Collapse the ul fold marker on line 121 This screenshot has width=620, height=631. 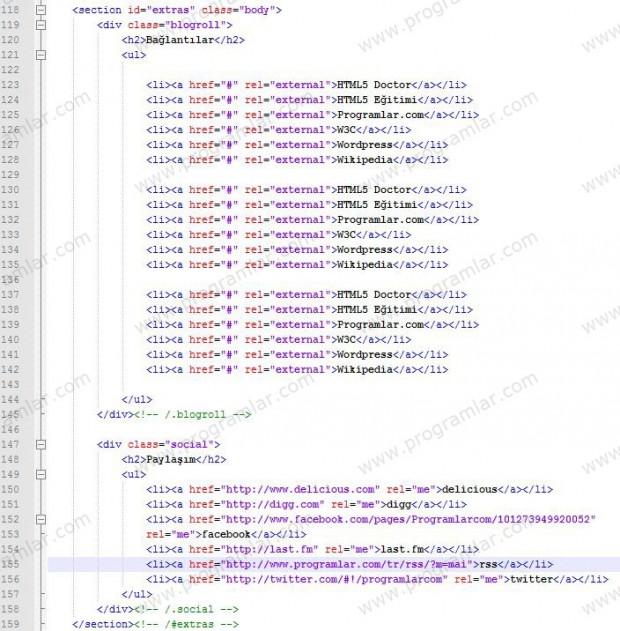point(41,55)
